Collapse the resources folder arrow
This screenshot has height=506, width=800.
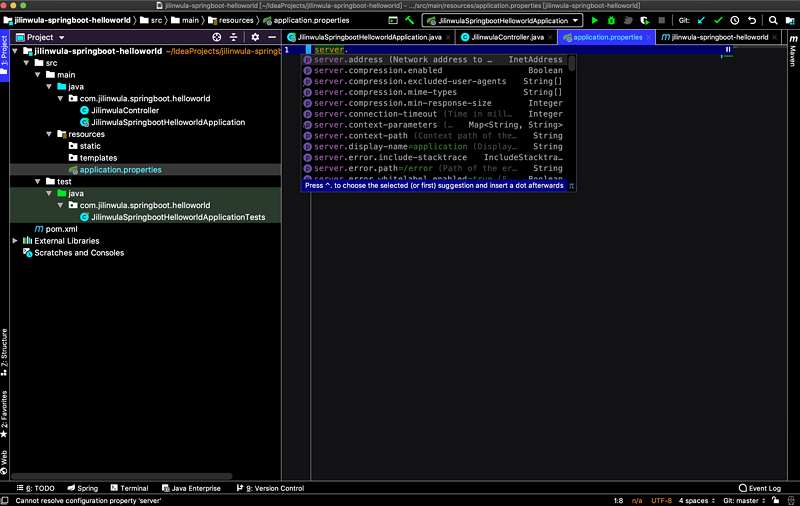[x=49, y=134]
